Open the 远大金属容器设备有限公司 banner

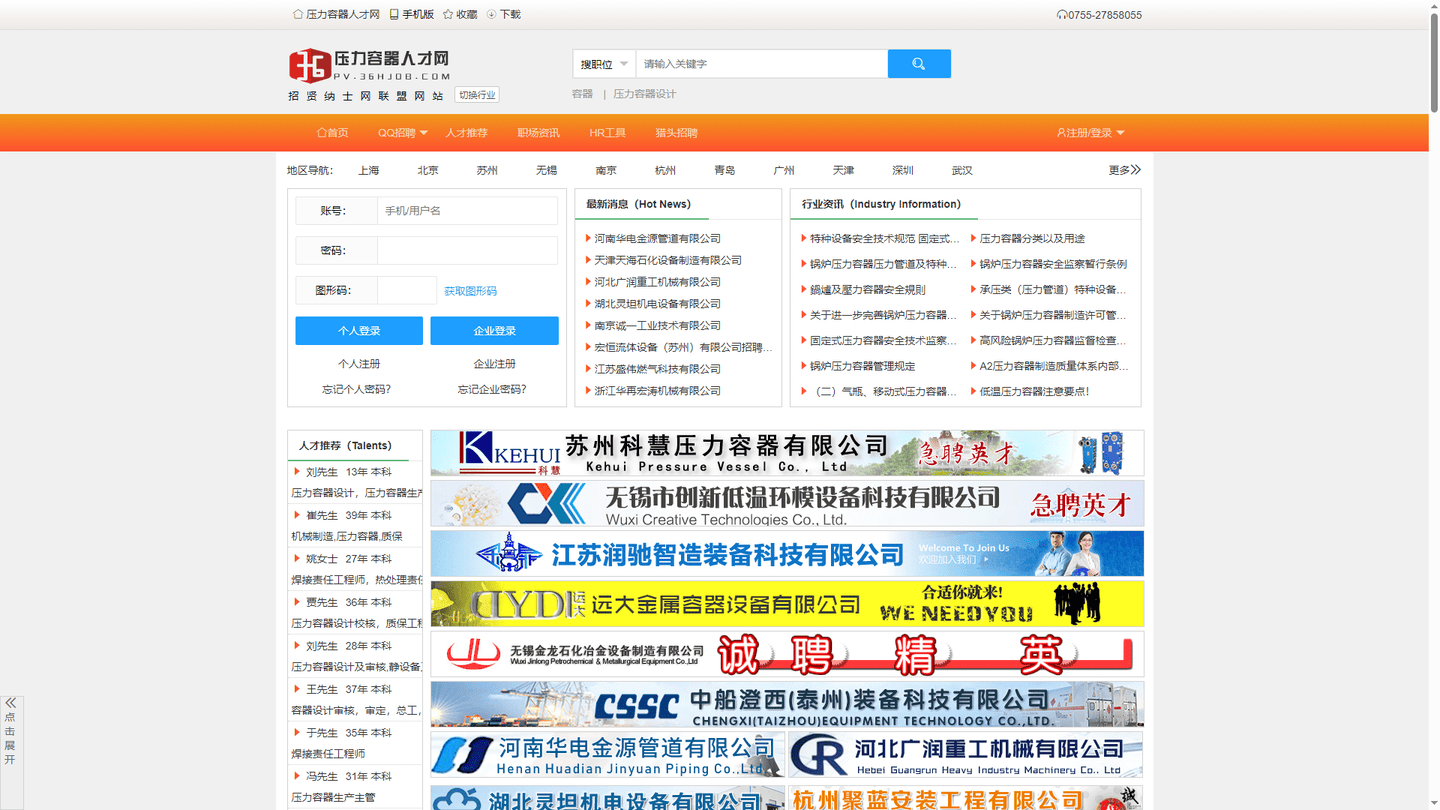(x=787, y=604)
